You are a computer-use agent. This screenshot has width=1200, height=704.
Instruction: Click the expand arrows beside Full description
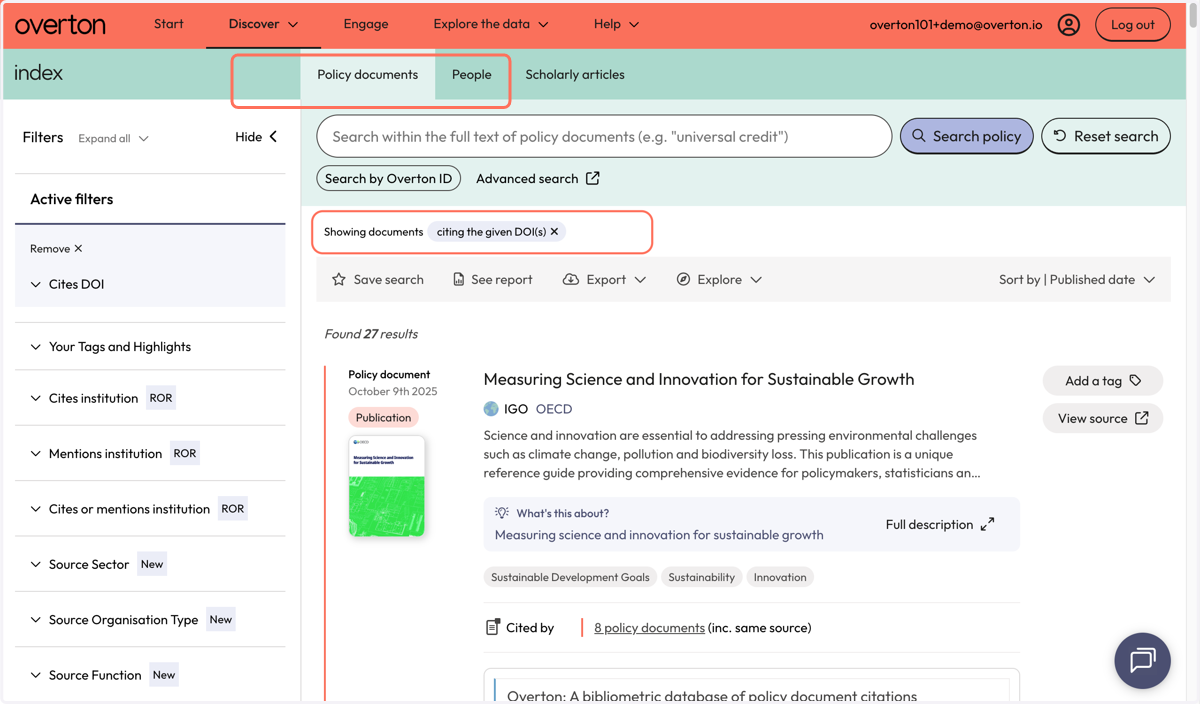987,524
